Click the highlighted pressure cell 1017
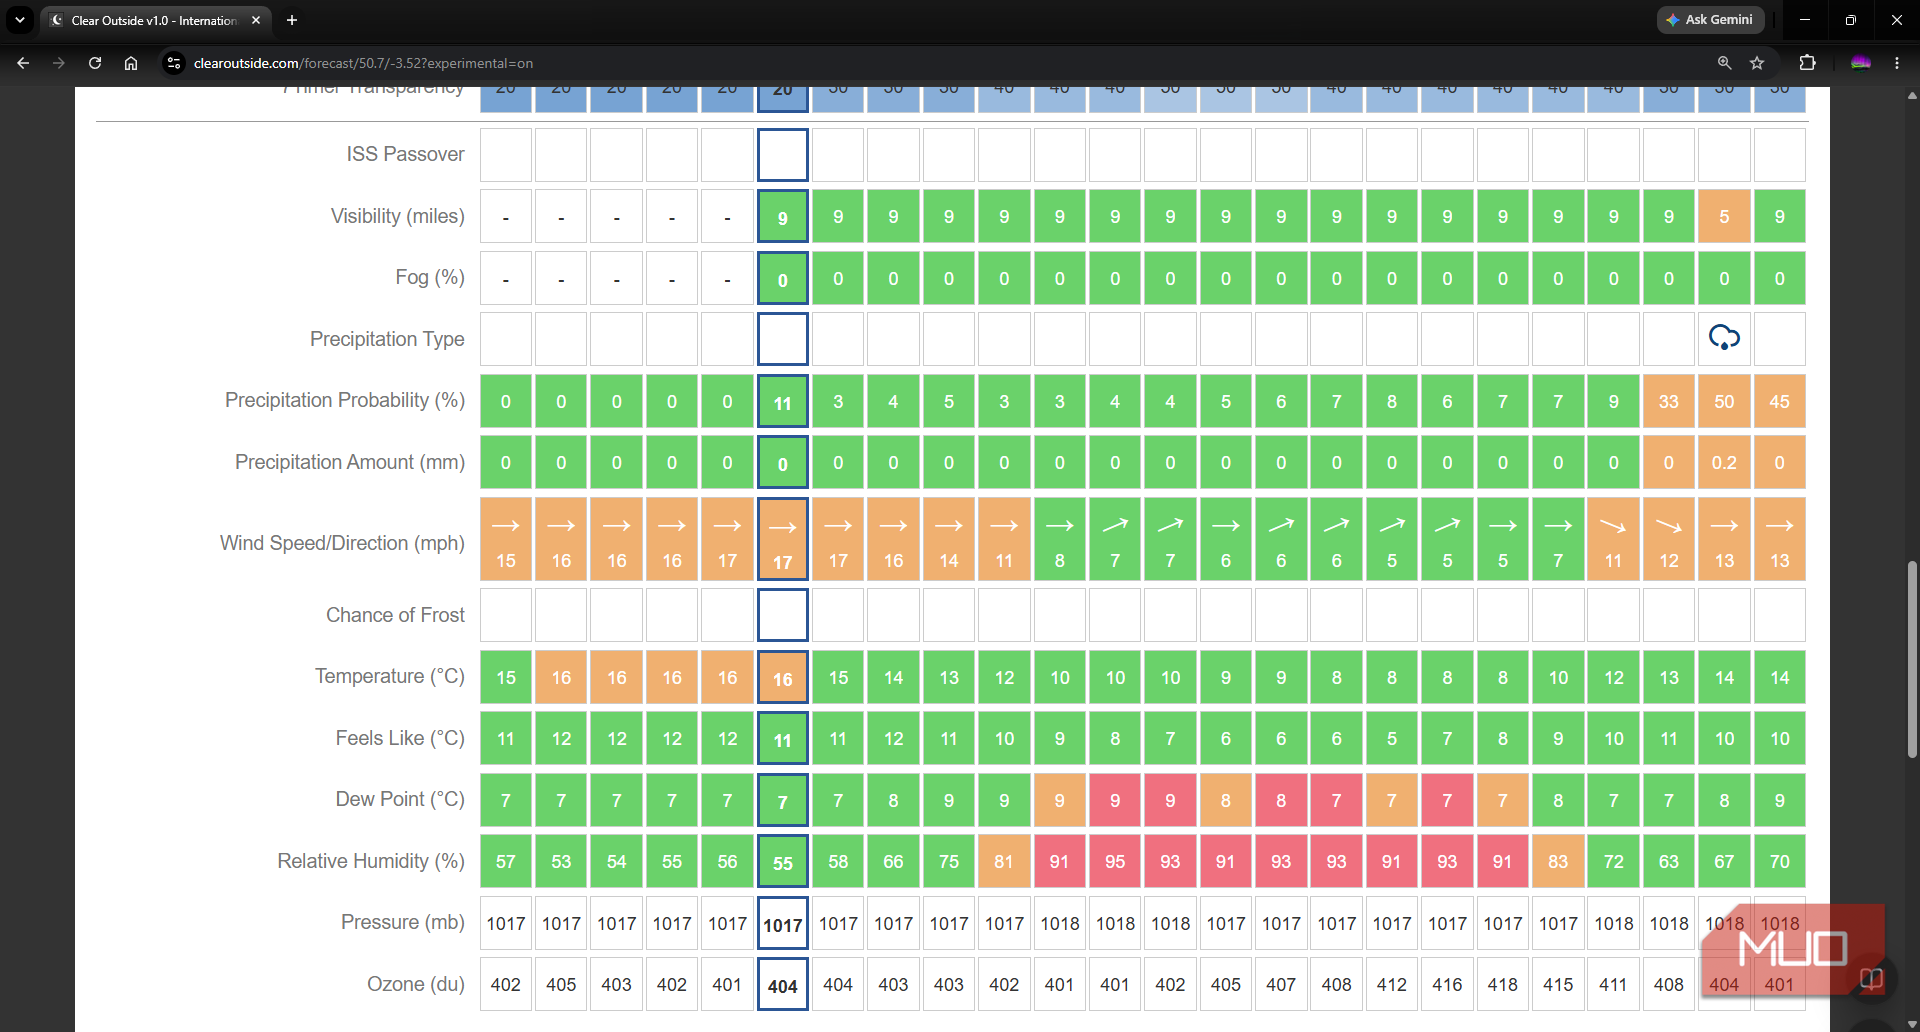This screenshot has width=1920, height=1032. [783, 925]
